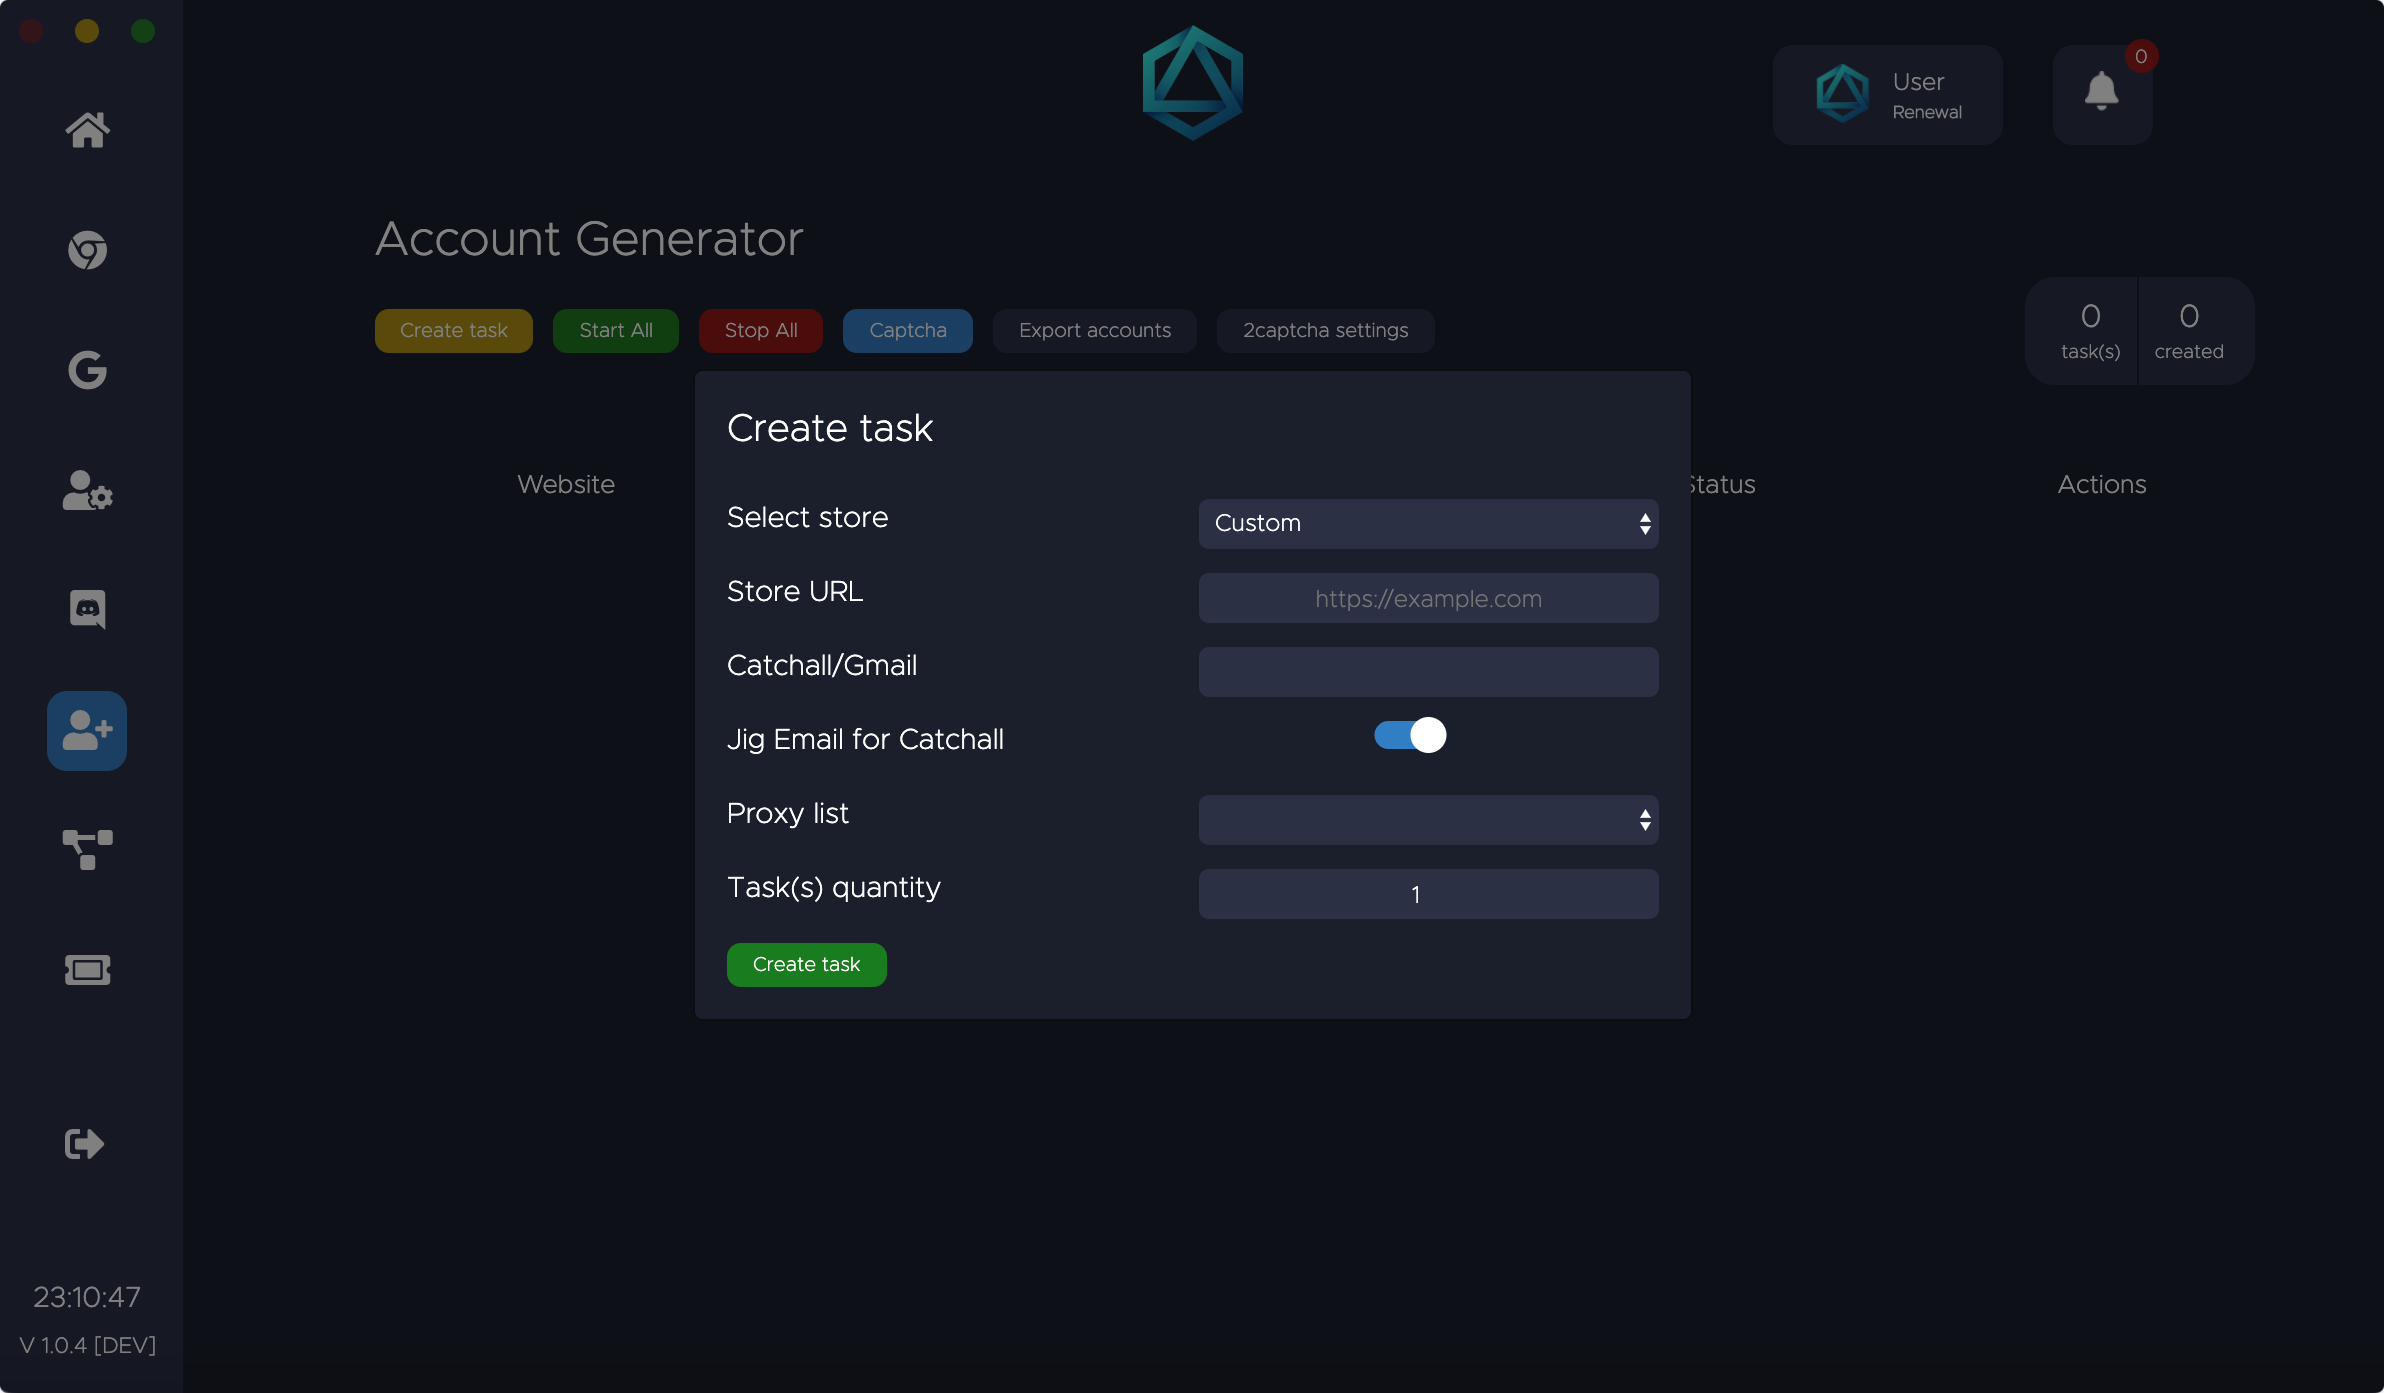Open the user settings gear sidebar icon
Viewport: 2384px width, 1393px height.
coord(87,490)
